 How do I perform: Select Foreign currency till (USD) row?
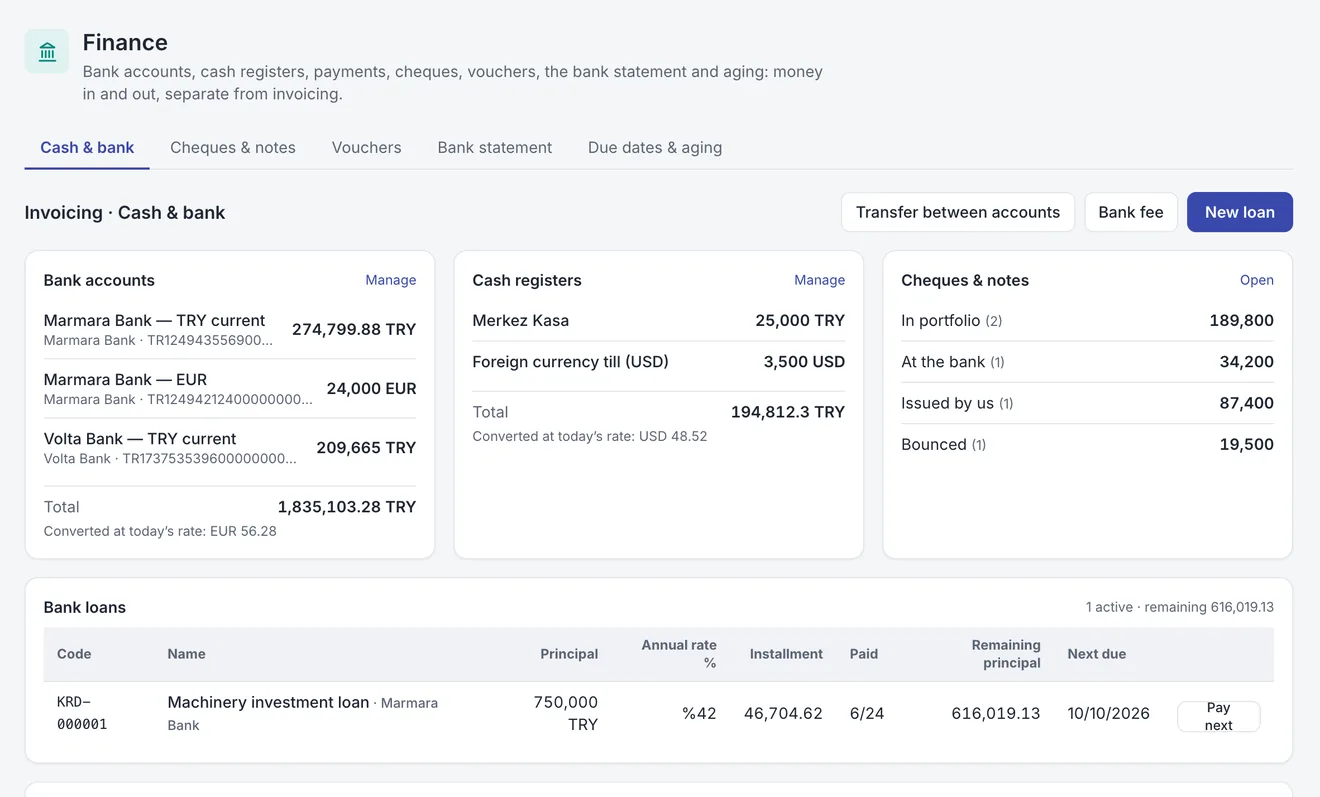pos(659,362)
